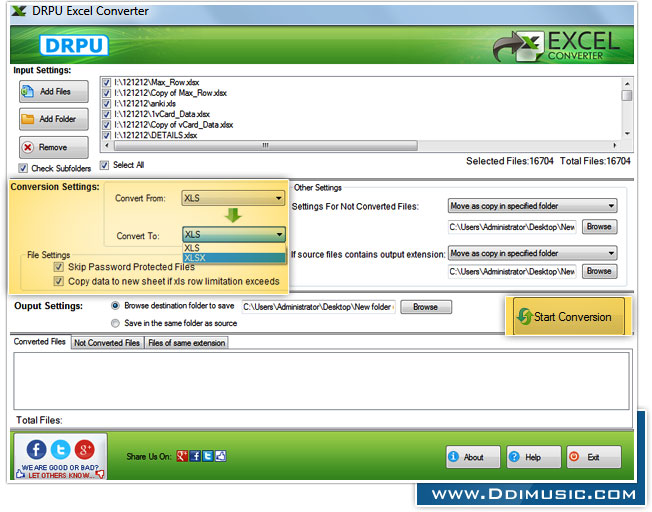The width and height of the screenshot is (652, 512).
Task: Click the file icon on Add Files
Action: point(28,91)
